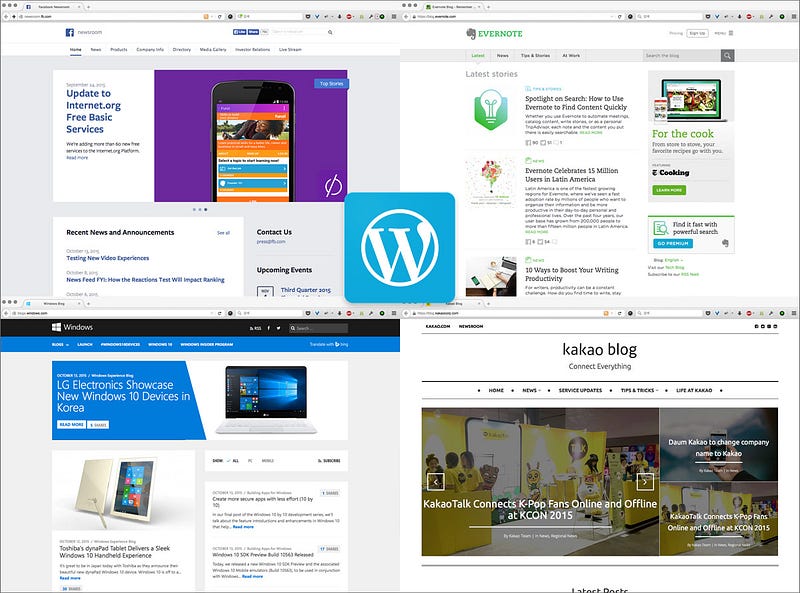Open Toshiba dynaPad tablet article thumbnail
Screen dimensions: 800x593
coord(123,491)
